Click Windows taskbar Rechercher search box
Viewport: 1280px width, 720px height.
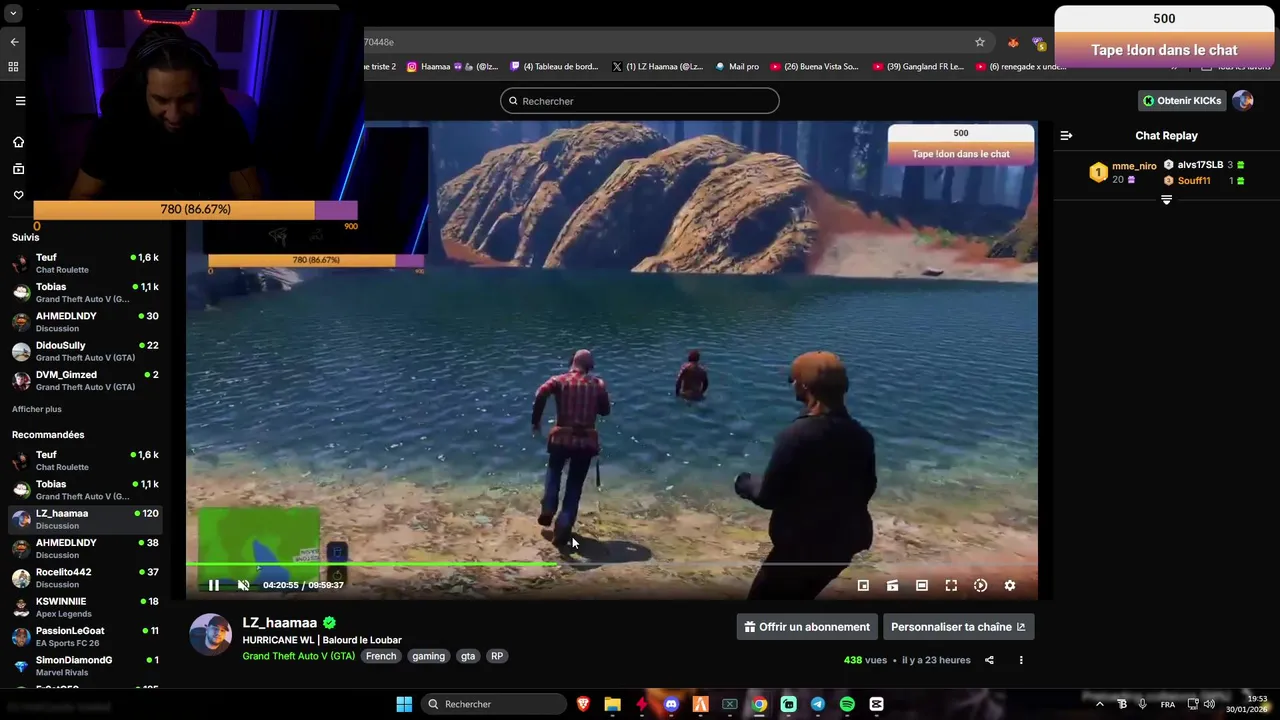(493, 704)
